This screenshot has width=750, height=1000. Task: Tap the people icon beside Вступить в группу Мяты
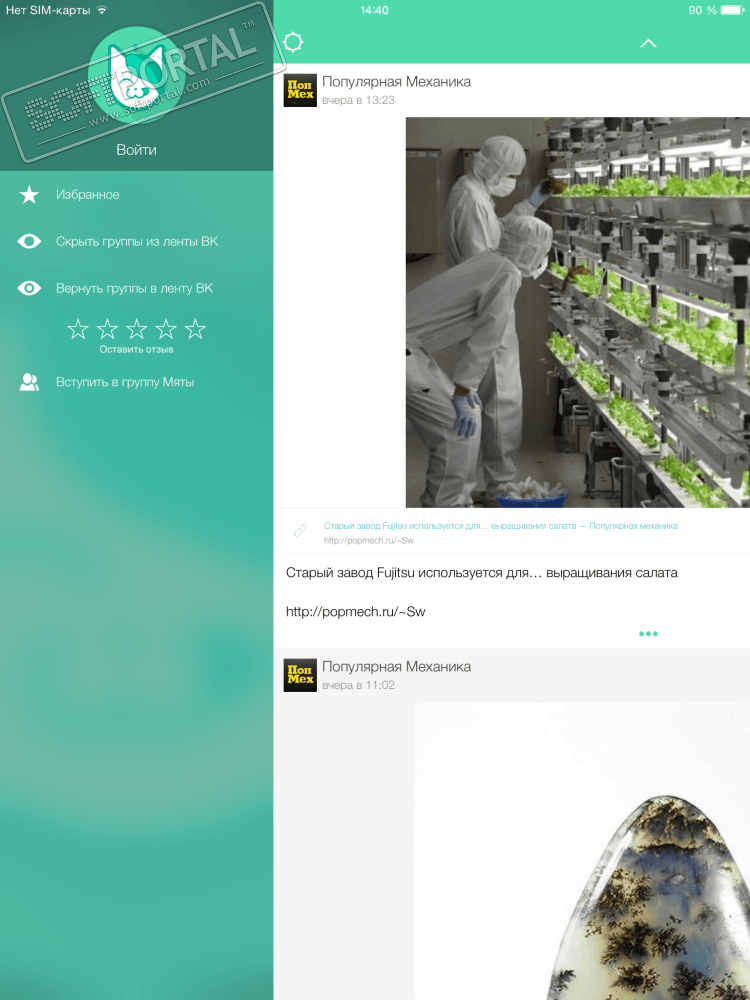(x=29, y=382)
